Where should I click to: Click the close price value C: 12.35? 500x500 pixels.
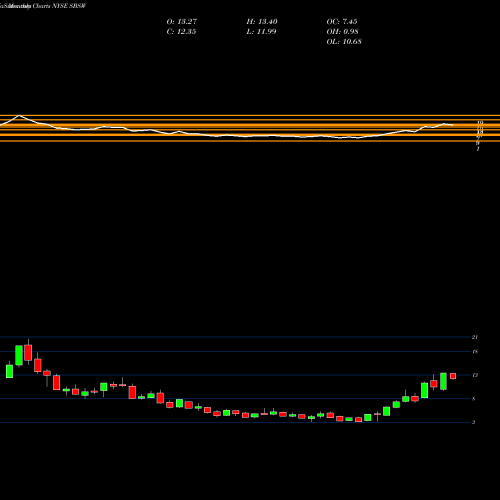click(x=181, y=32)
